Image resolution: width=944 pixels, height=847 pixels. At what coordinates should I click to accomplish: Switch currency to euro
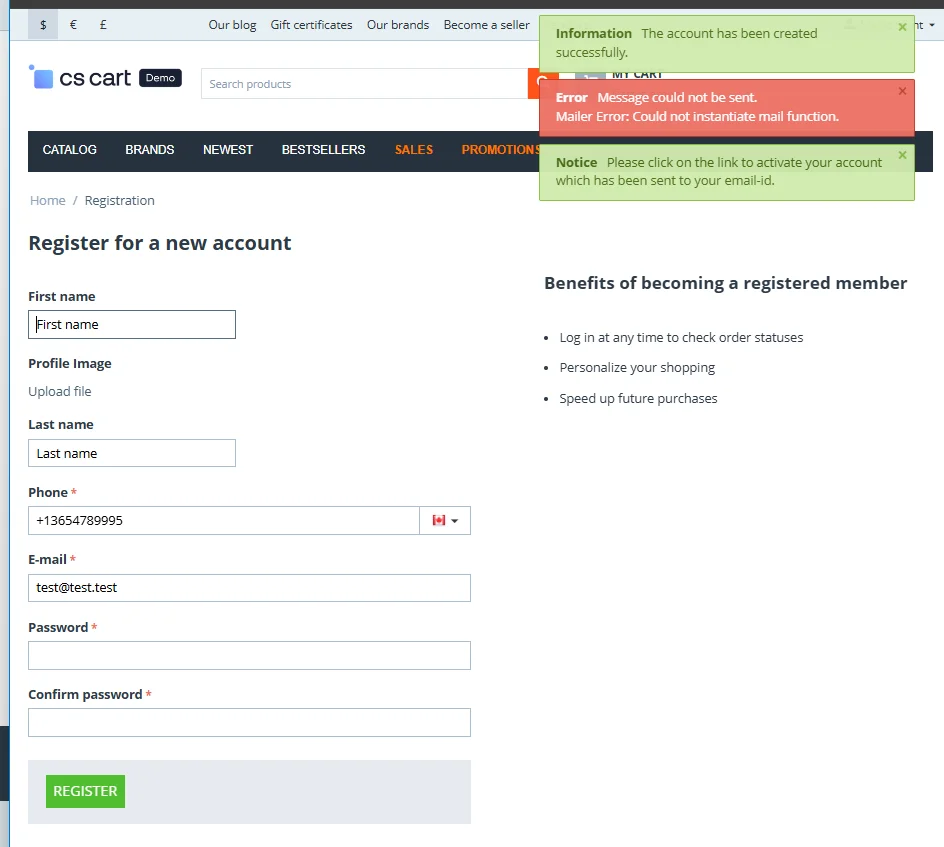point(73,25)
